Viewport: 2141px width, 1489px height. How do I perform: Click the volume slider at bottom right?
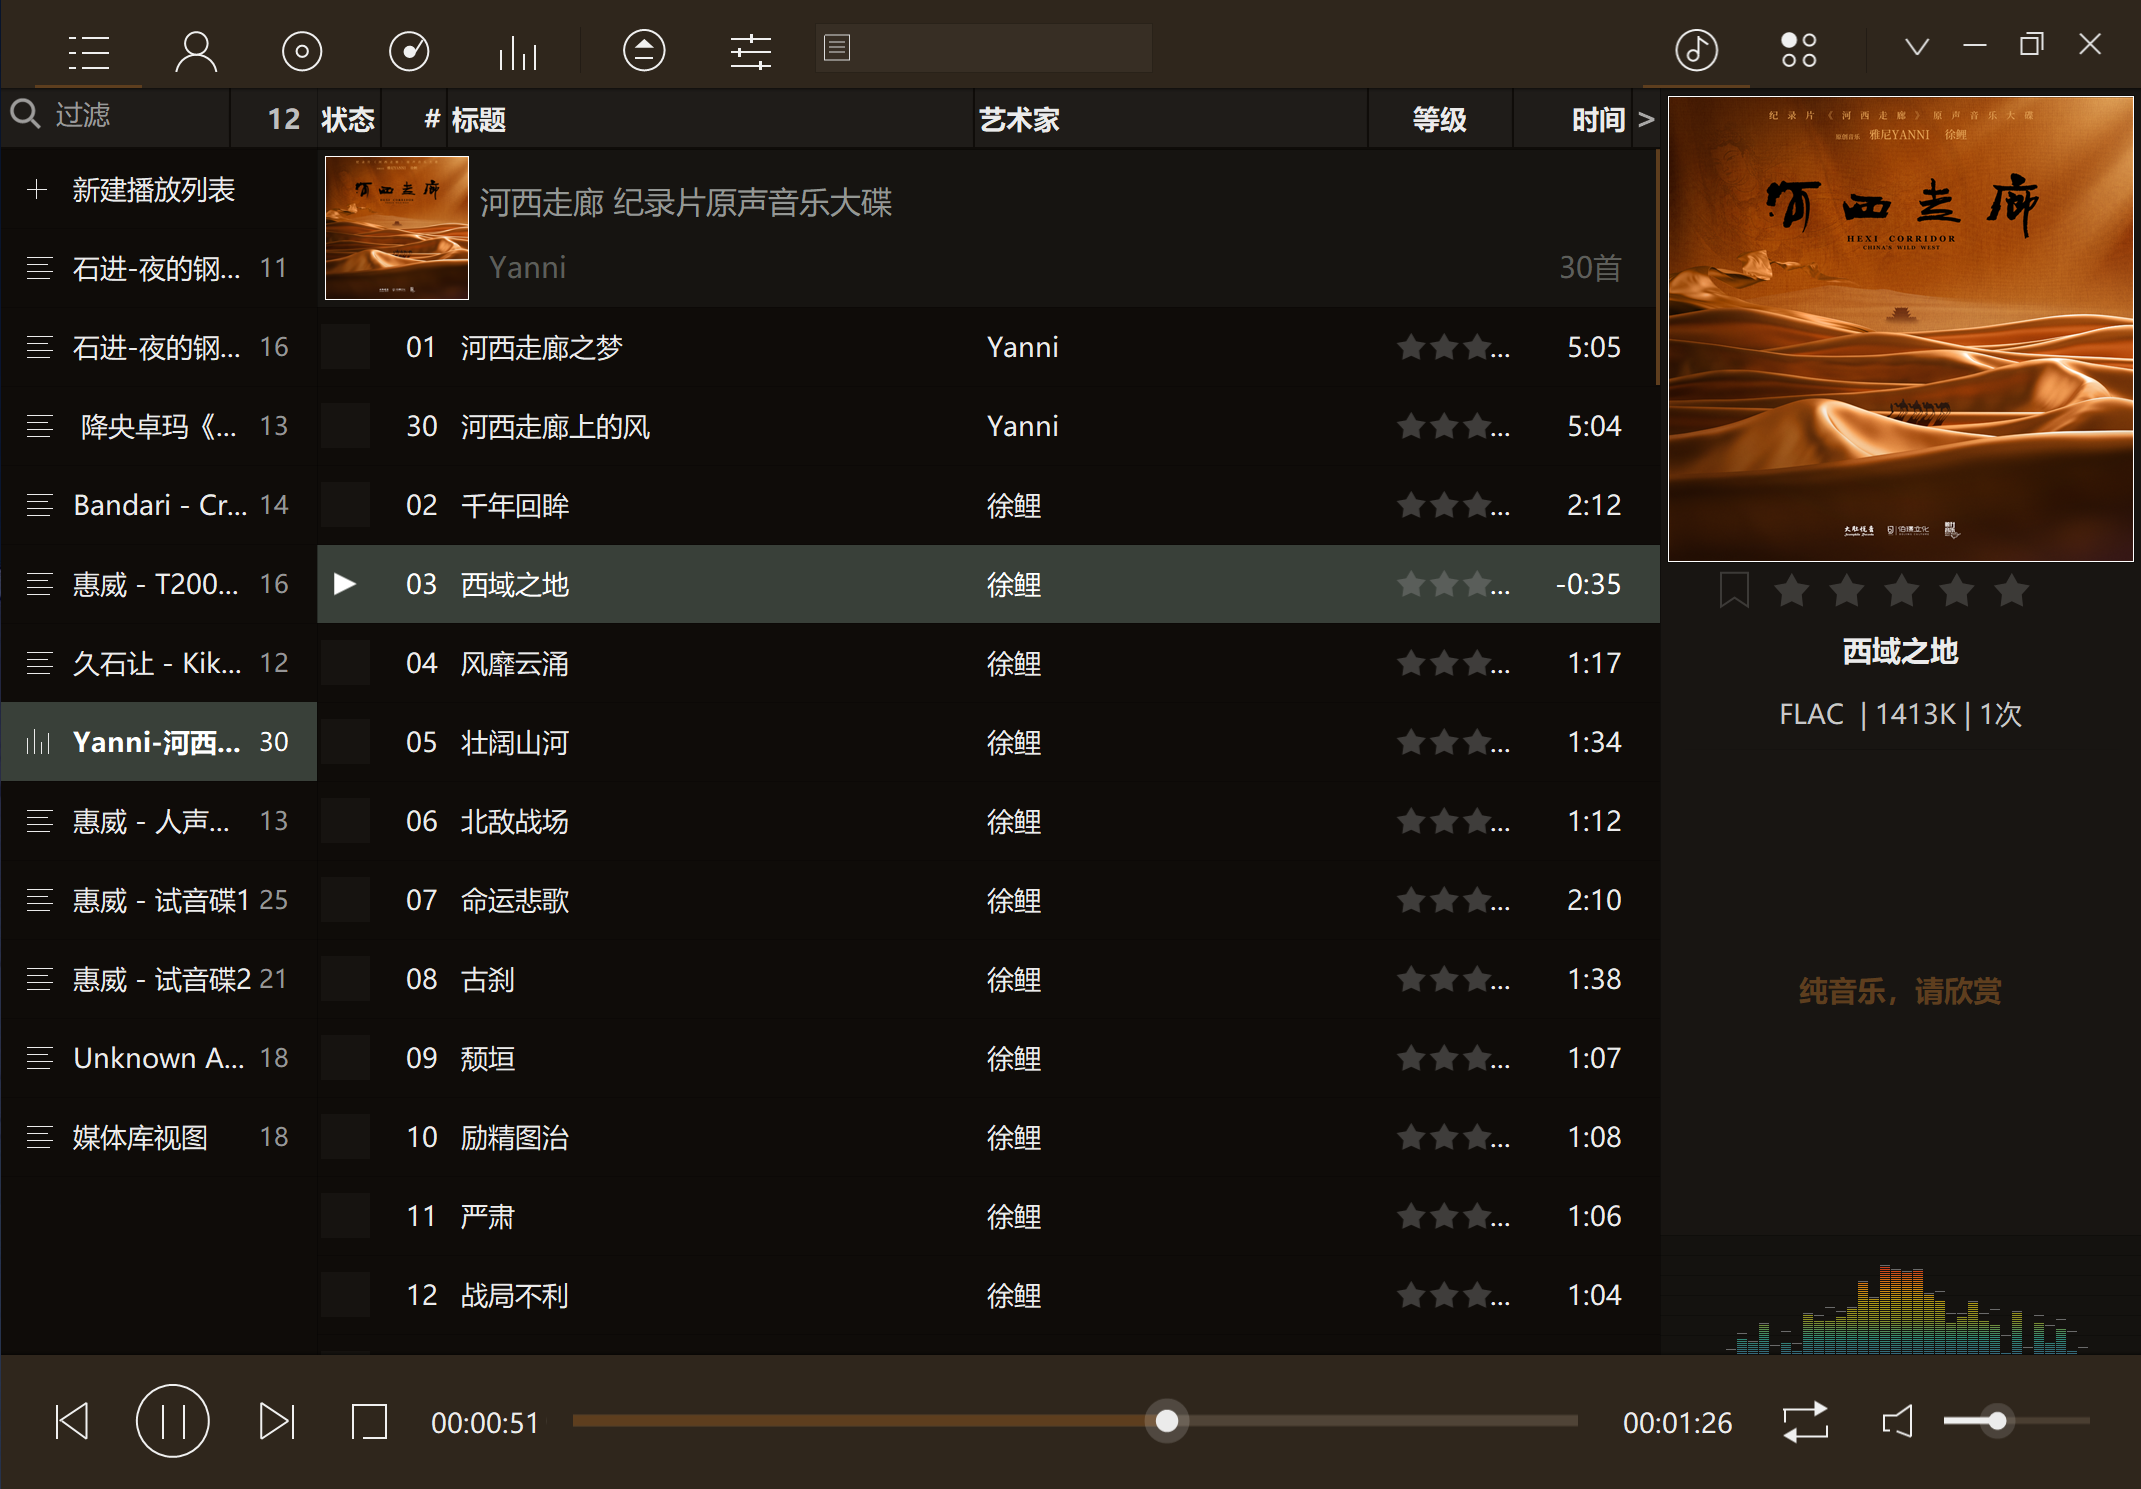click(1998, 1421)
